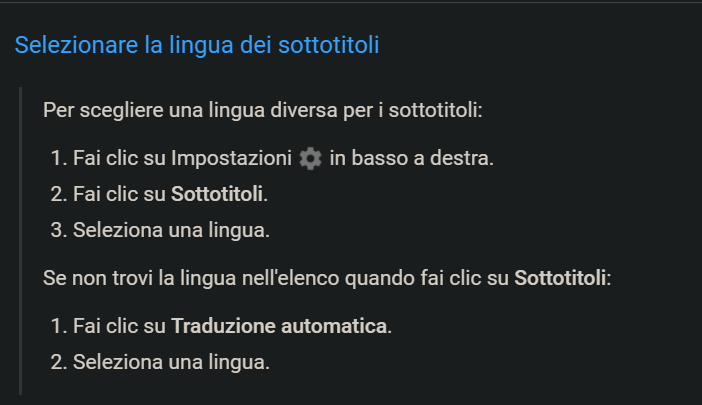Click the number "1." before "Traduzione automatica" step
The width and height of the screenshot is (702, 405).
(56, 325)
